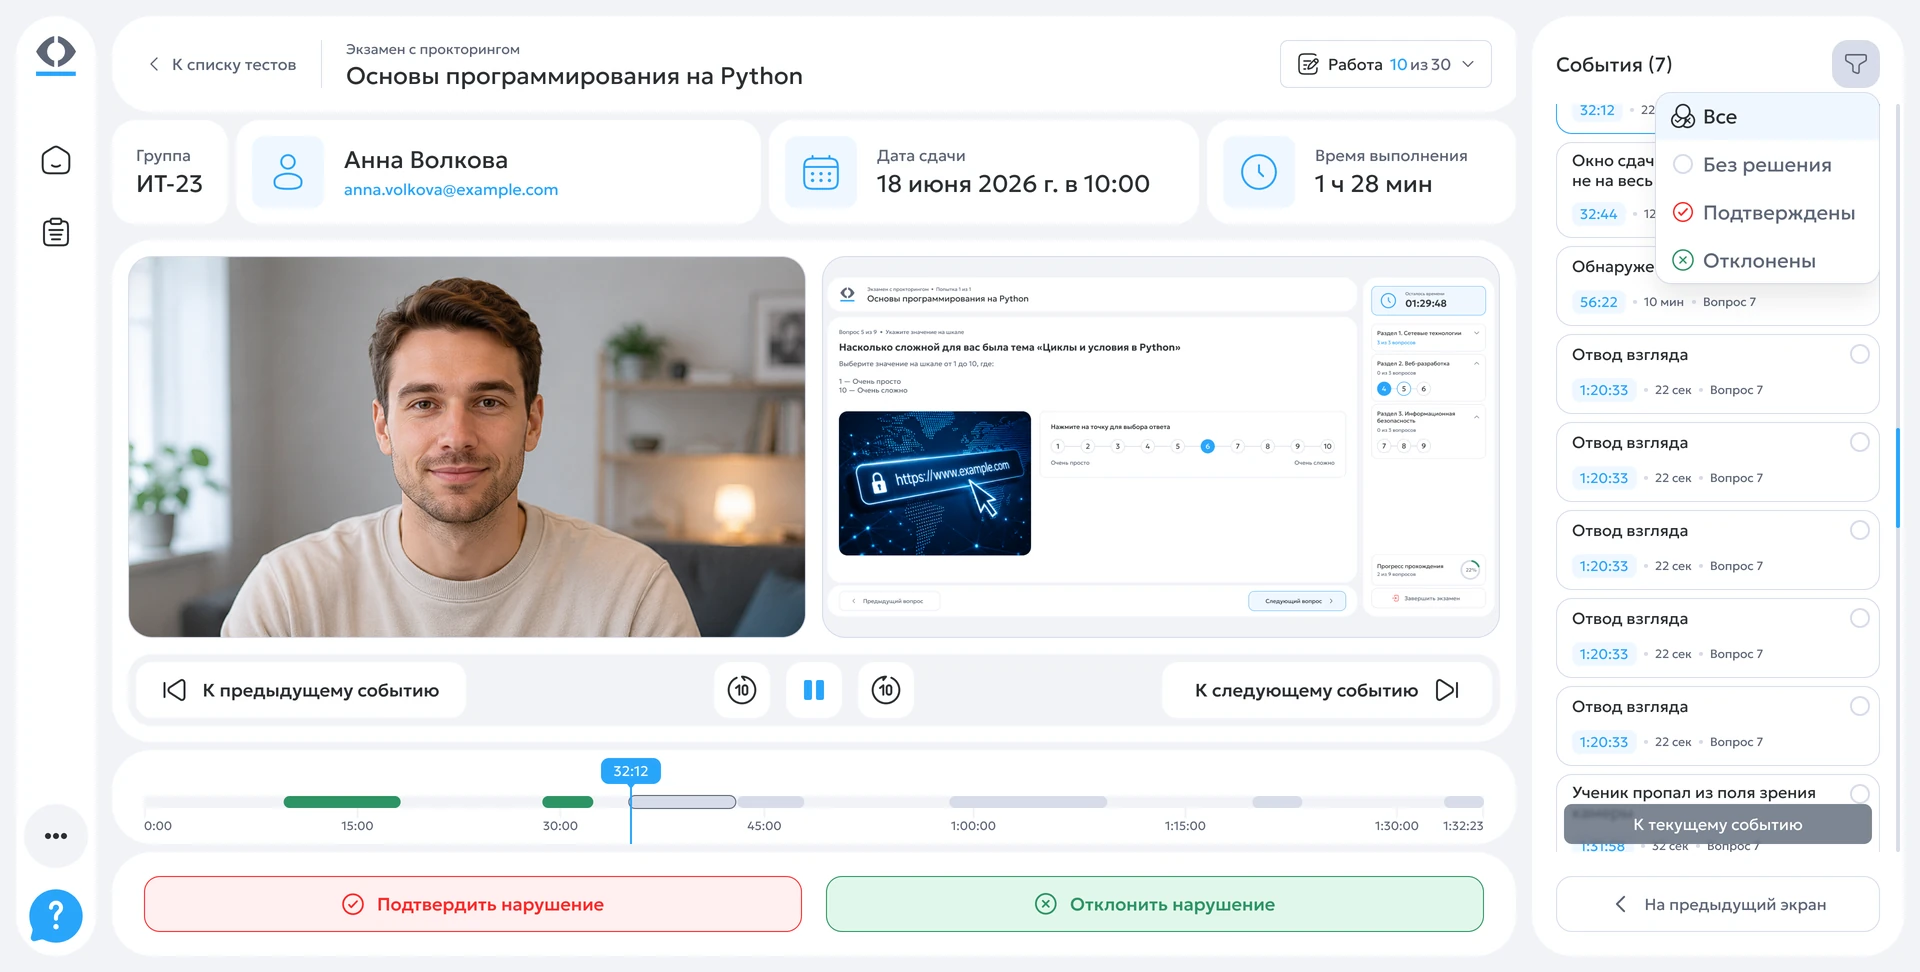Image resolution: width=1920 pixels, height=972 pixels.
Task: Click the date 18 июня 2026 г. в 10:00
Action: point(1013,184)
